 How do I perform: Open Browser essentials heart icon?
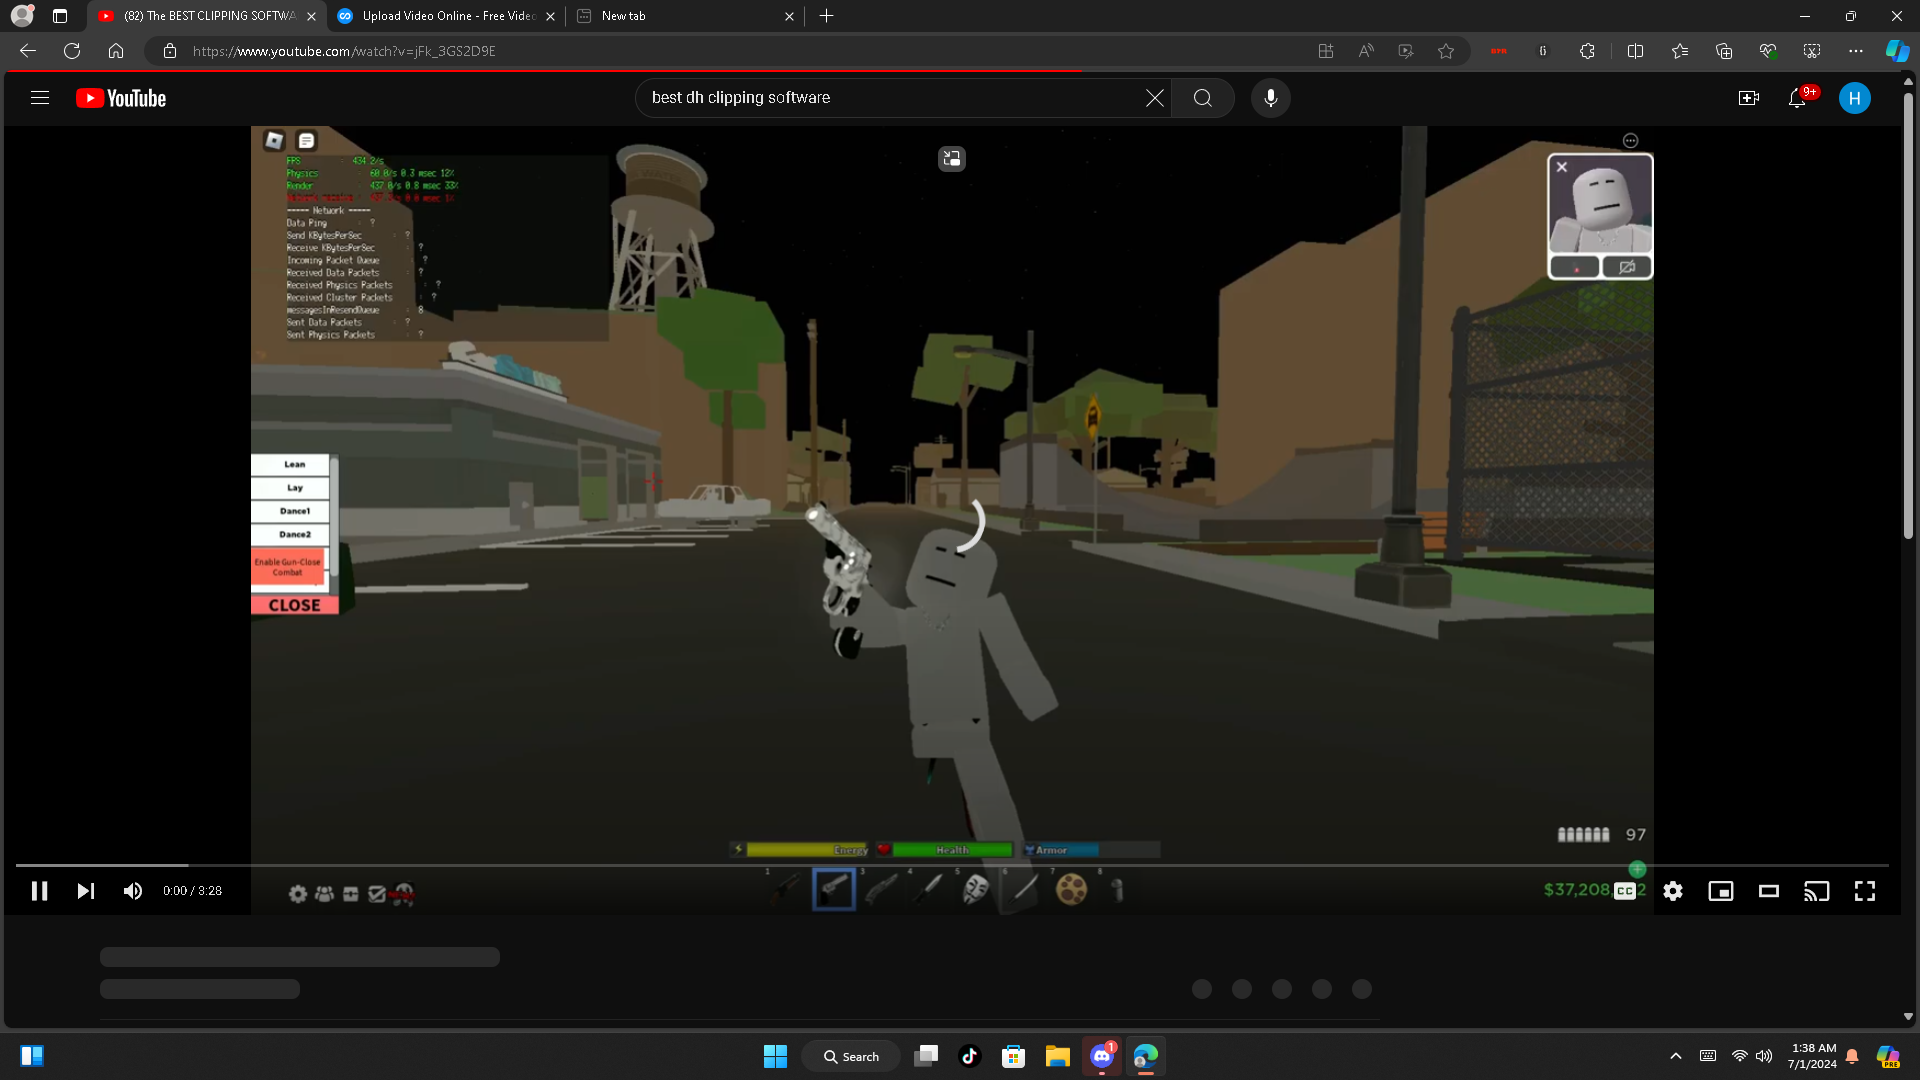tap(1768, 51)
